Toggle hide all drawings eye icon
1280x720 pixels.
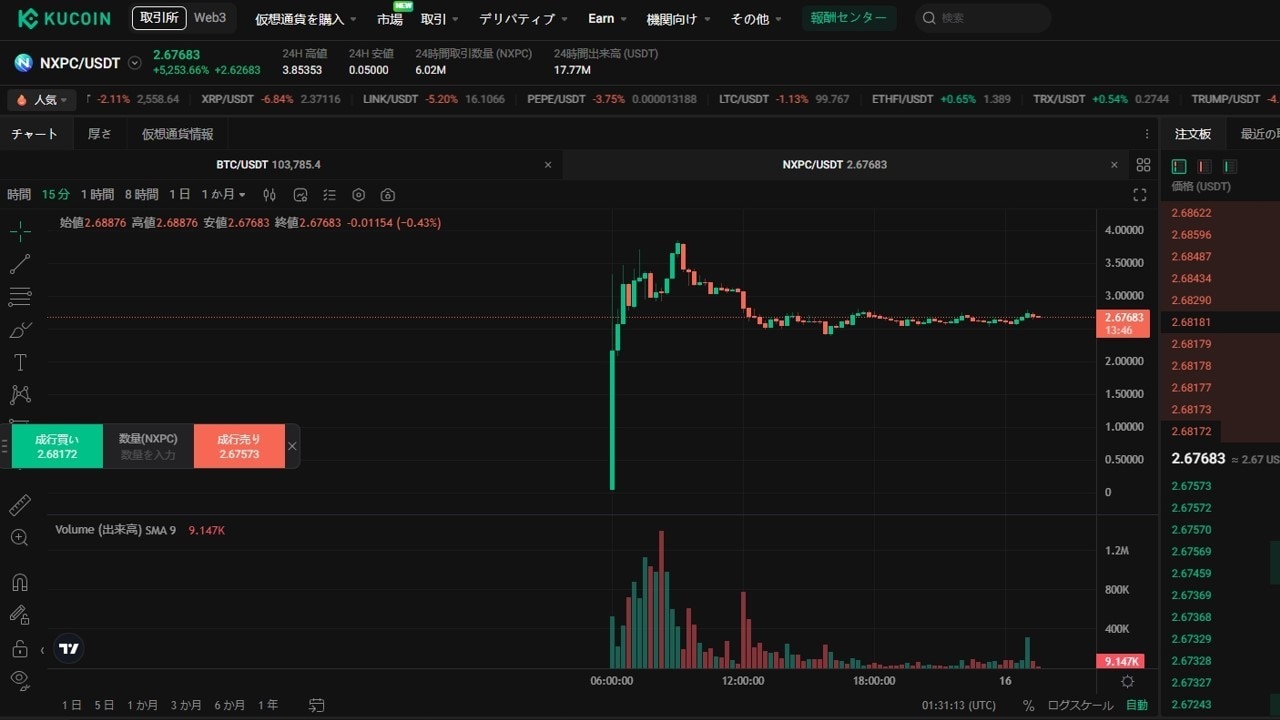click(20, 680)
